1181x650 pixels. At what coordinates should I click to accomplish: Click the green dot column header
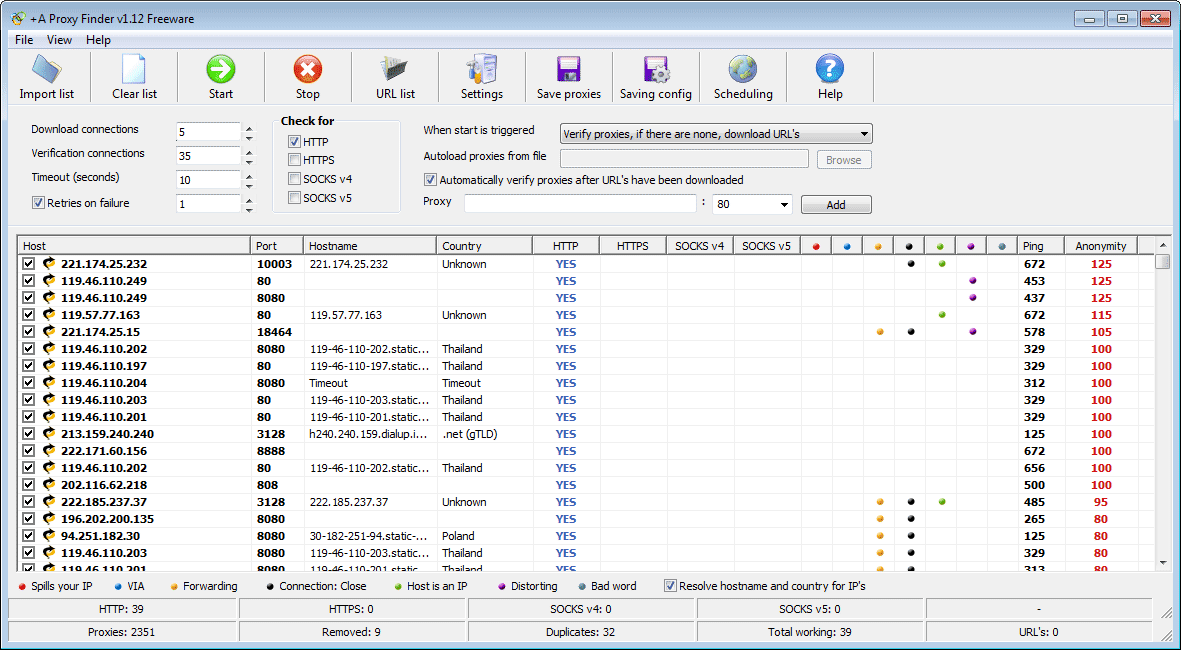pyautogui.click(x=940, y=246)
